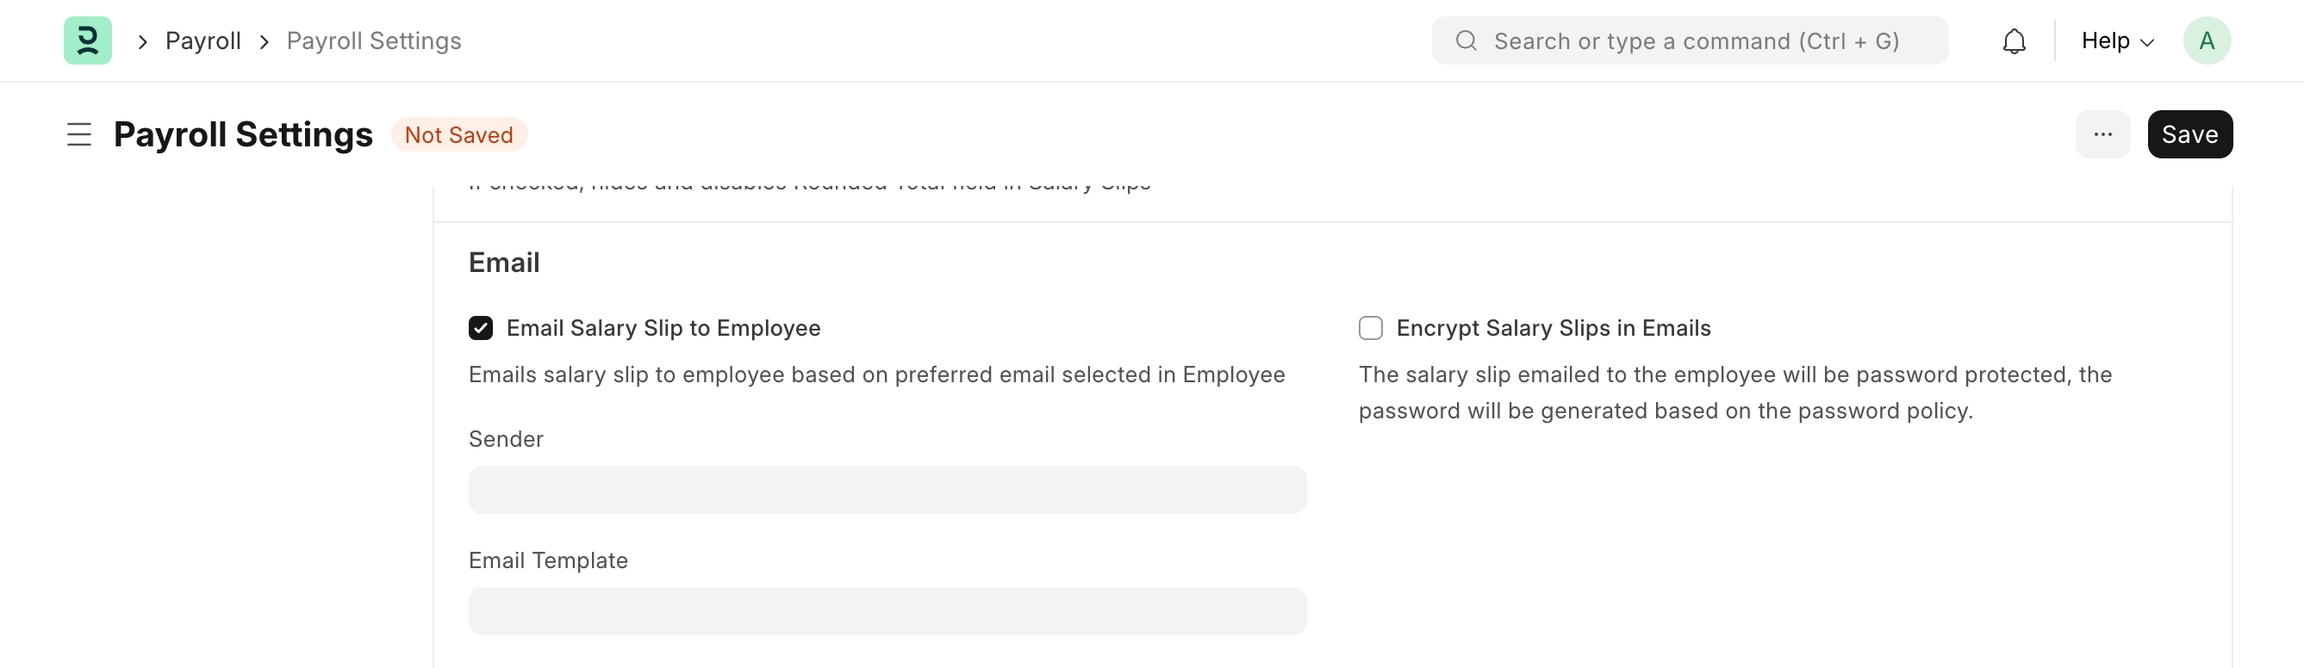
Task: Go to Payroll breadcrumb
Action: (x=203, y=41)
